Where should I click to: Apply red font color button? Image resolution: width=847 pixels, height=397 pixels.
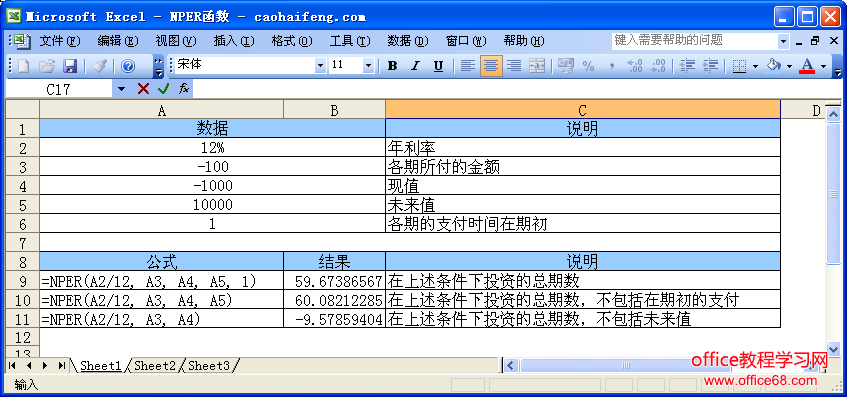click(x=807, y=66)
